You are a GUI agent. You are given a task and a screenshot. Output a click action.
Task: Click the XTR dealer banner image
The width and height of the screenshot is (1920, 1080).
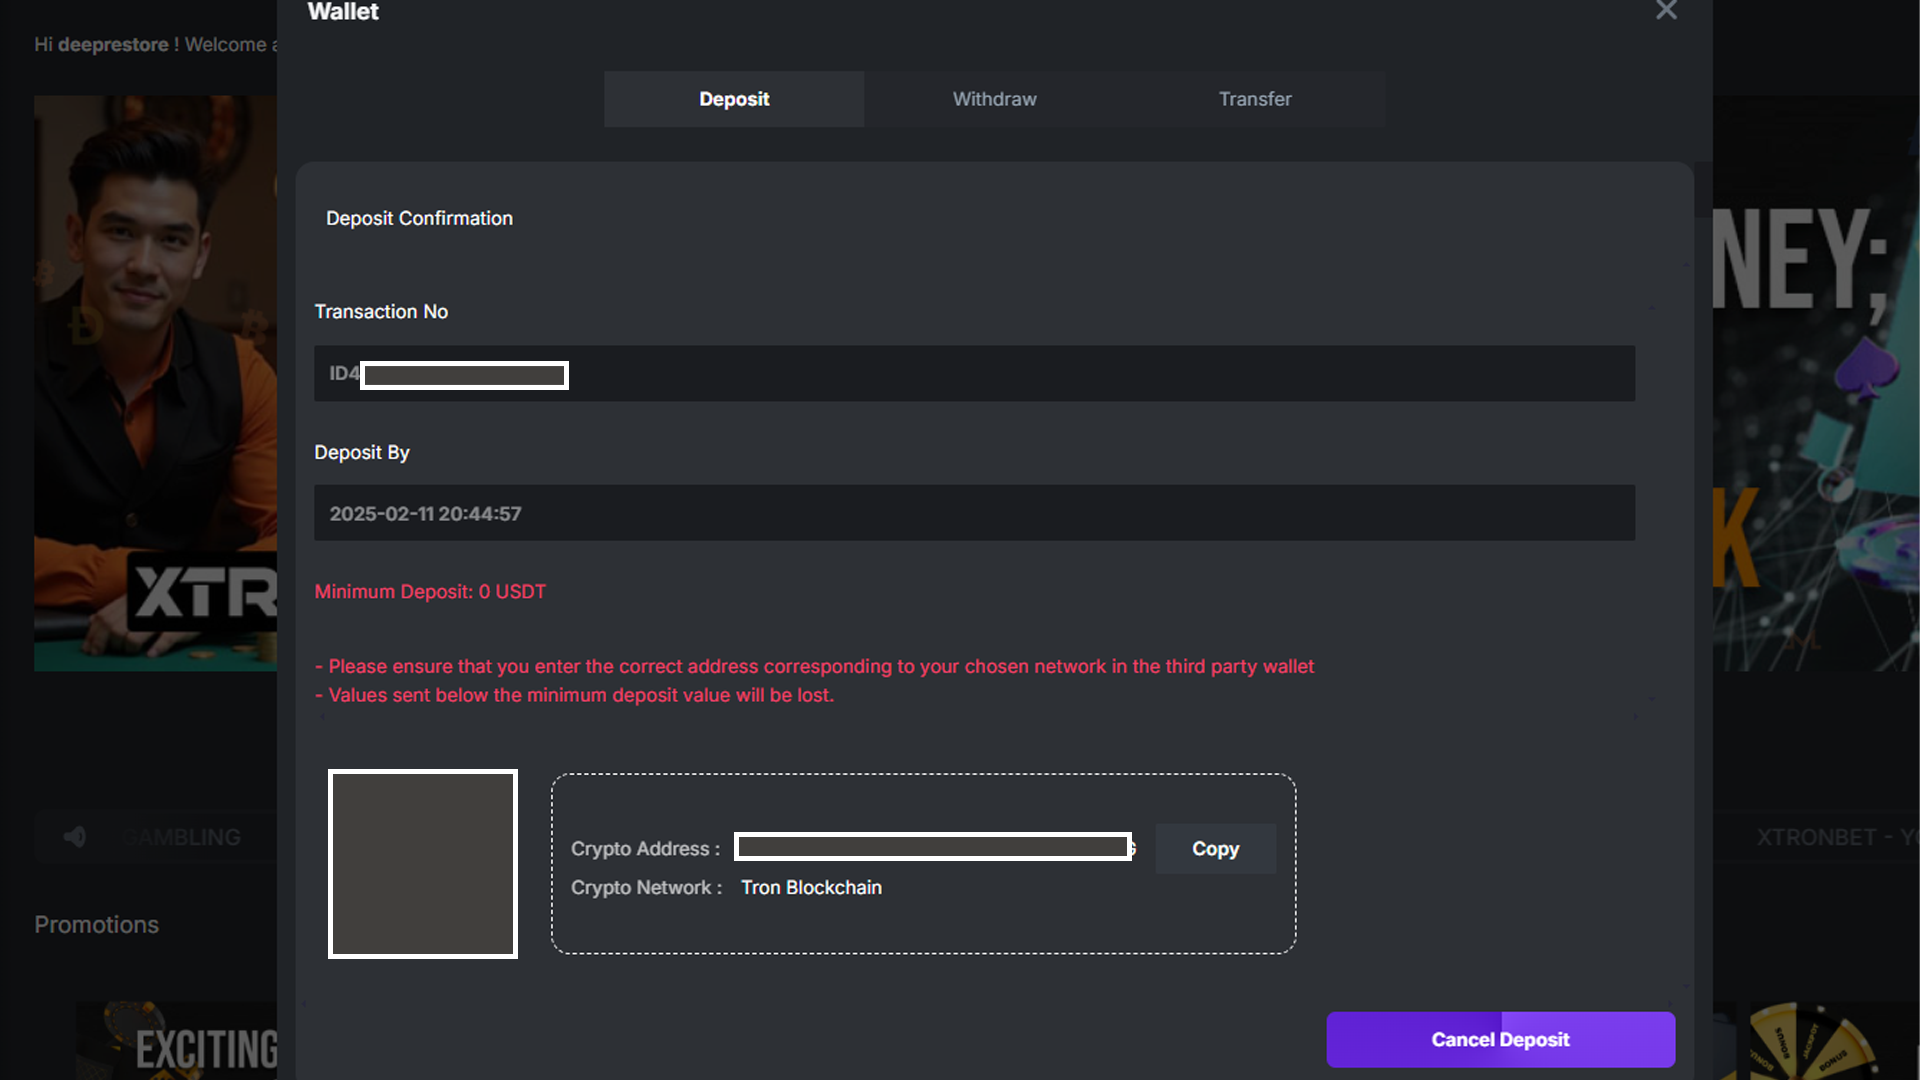coord(155,383)
